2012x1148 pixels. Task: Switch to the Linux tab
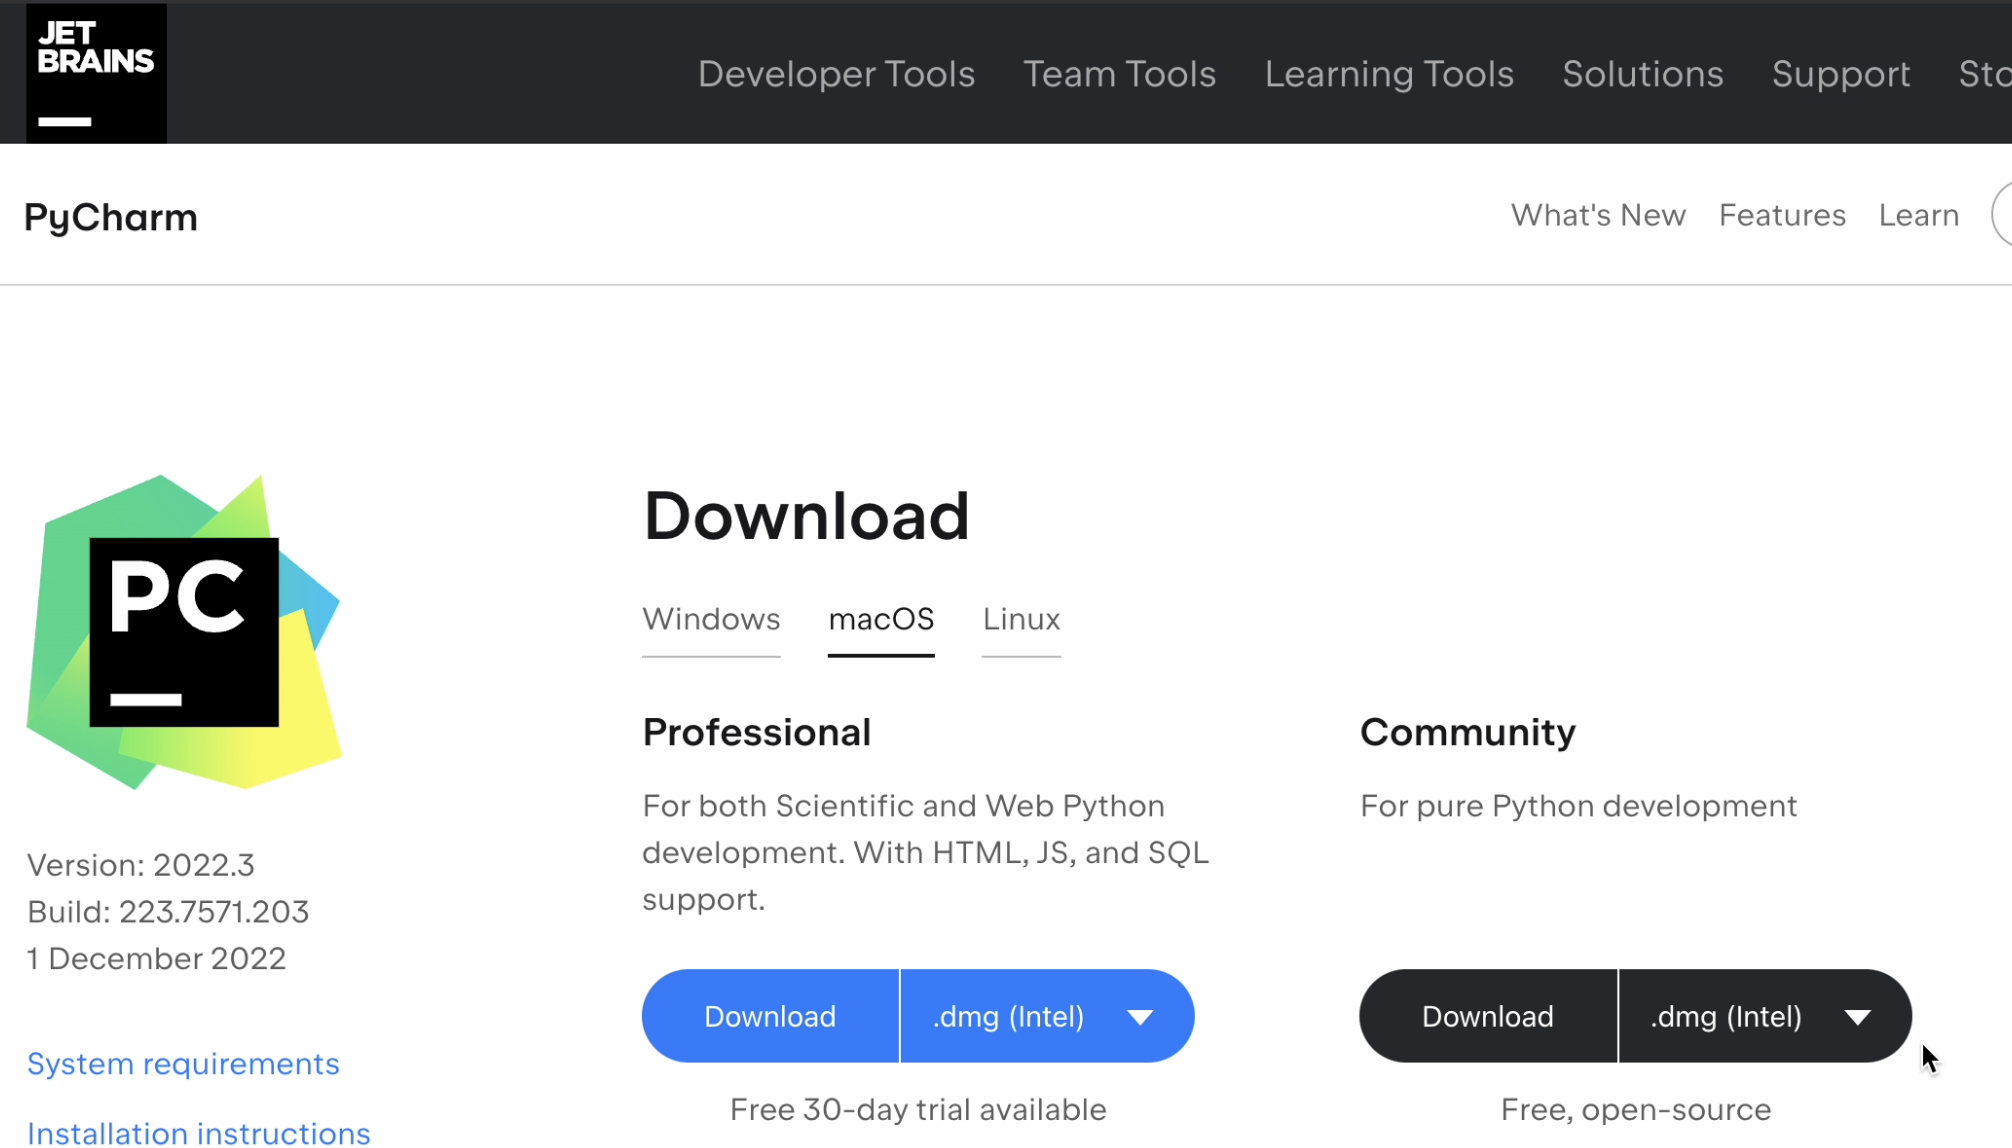(x=1021, y=619)
